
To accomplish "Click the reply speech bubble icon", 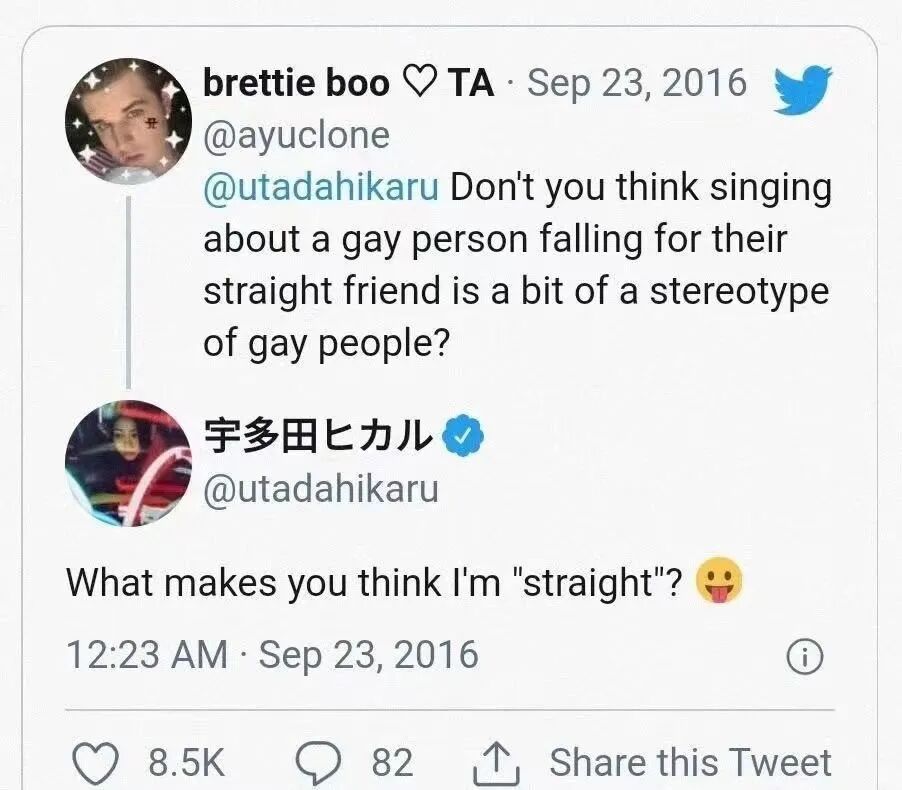I will coord(322,763).
